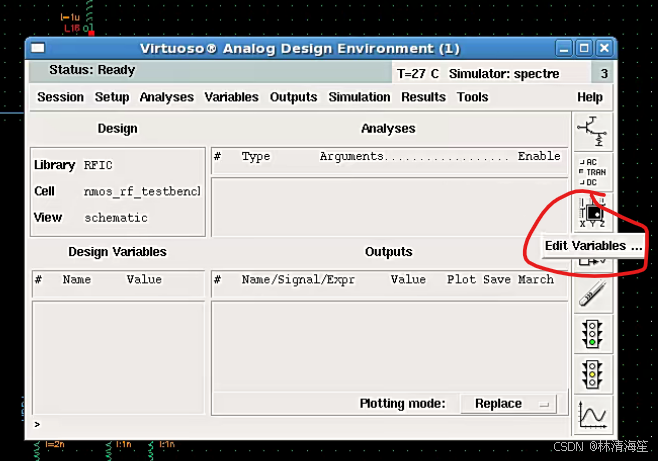
Task: Open the Analyses menu
Action: tap(167, 97)
